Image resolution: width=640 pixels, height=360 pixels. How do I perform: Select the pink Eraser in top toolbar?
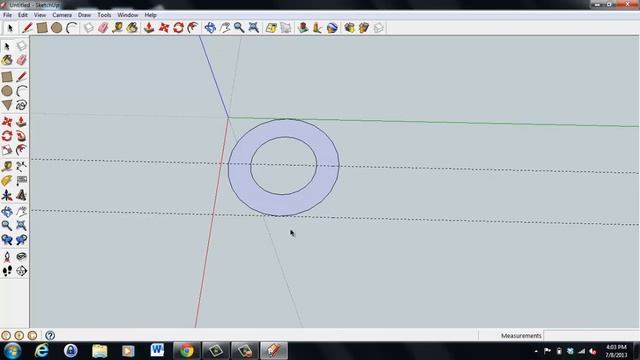pyautogui.click(x=103, y=28)
